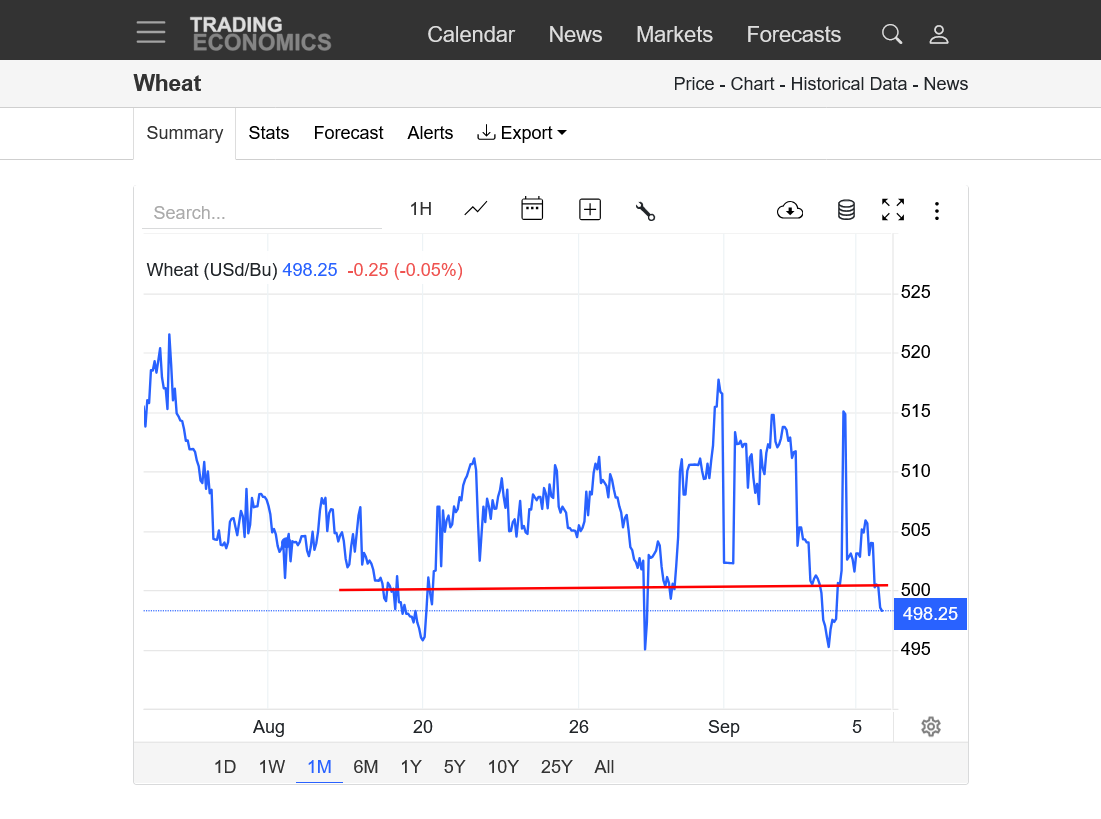Click the search magnifier icon in header
The height and width of the screenshot is (819, 1101).
[891, 34]
